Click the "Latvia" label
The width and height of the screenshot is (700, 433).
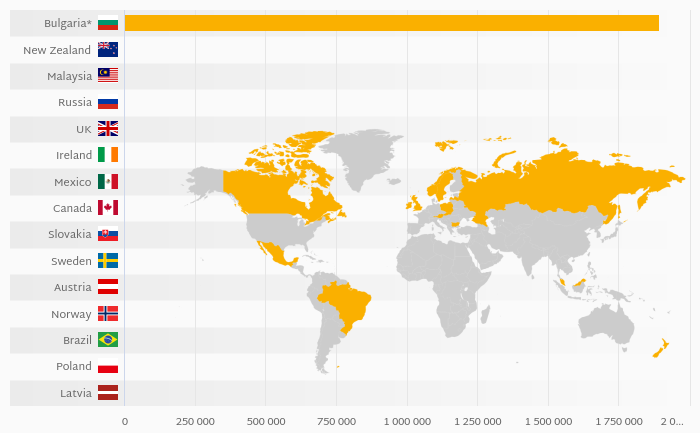[x=75, y=393]
